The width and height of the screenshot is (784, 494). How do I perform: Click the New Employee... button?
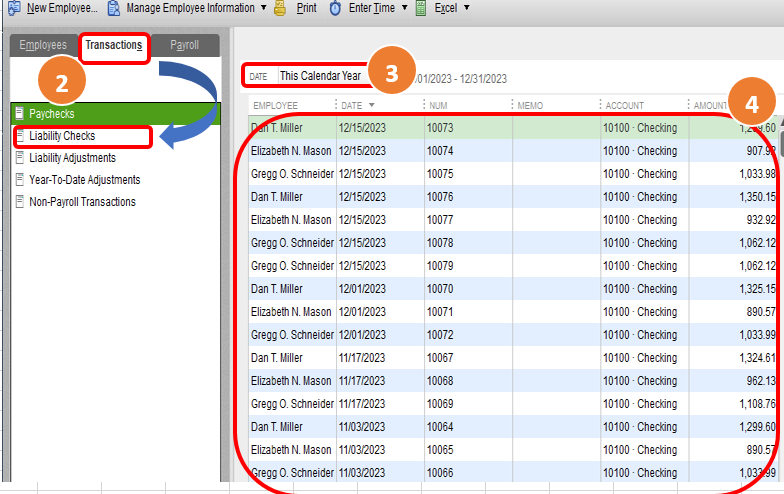point(52,8)
